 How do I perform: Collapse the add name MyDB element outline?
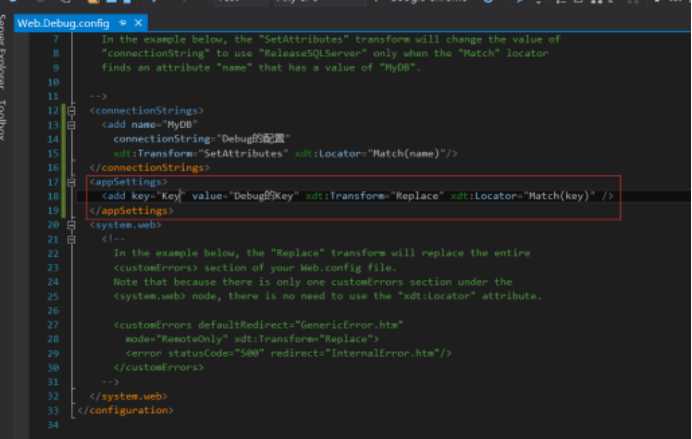(71, 125)
